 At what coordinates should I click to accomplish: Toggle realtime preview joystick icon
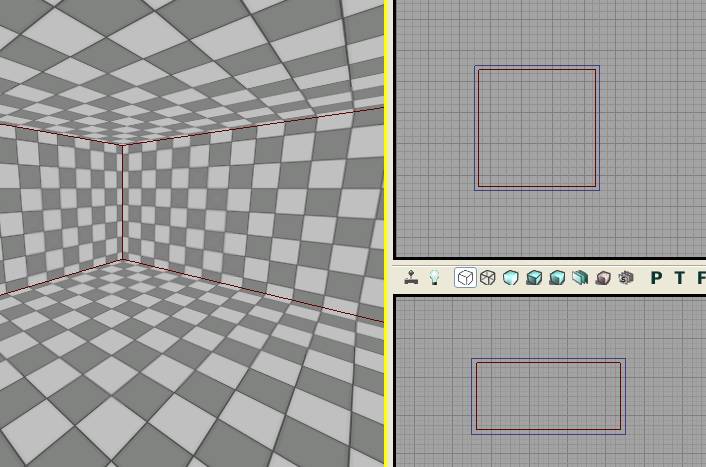411,277
